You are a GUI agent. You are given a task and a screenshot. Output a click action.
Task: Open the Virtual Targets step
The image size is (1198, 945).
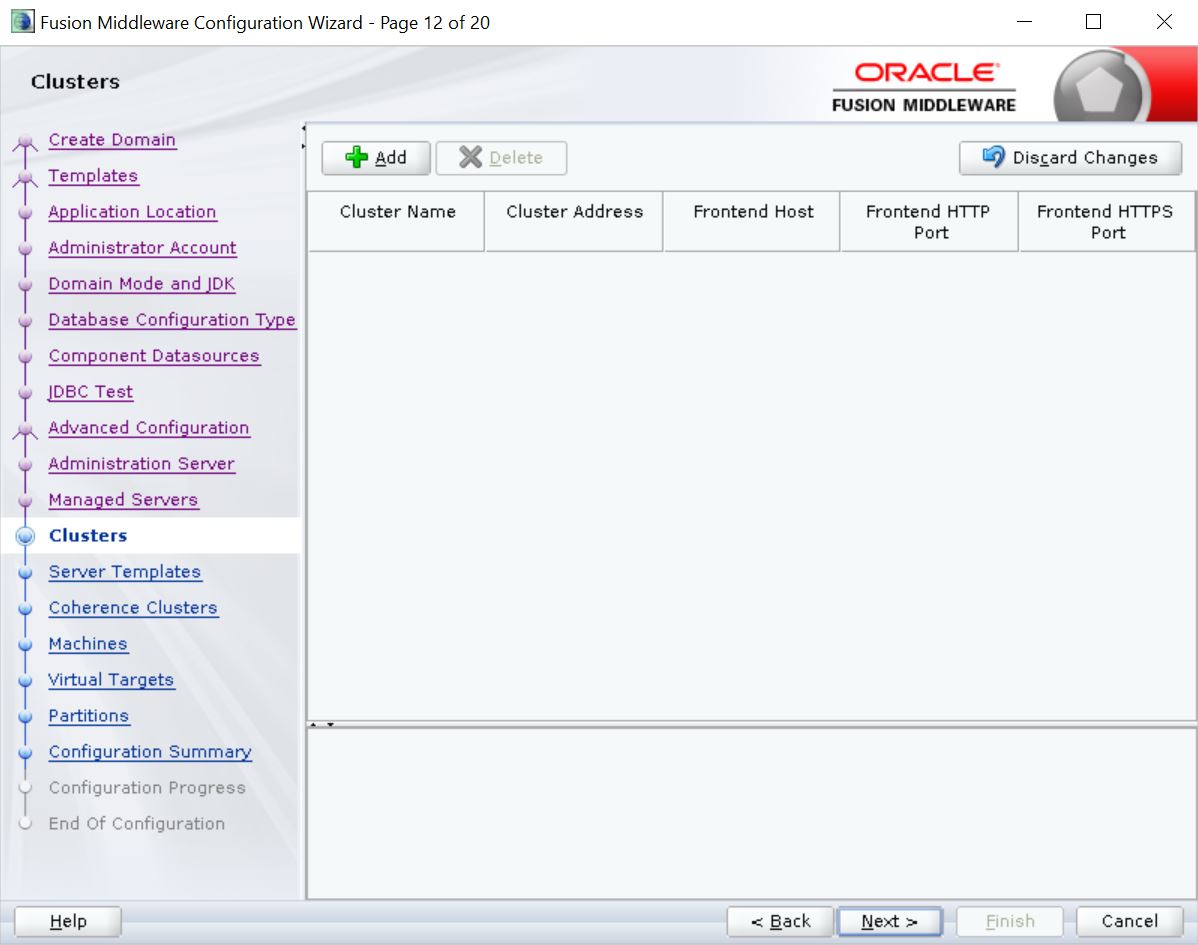point(111,680)
